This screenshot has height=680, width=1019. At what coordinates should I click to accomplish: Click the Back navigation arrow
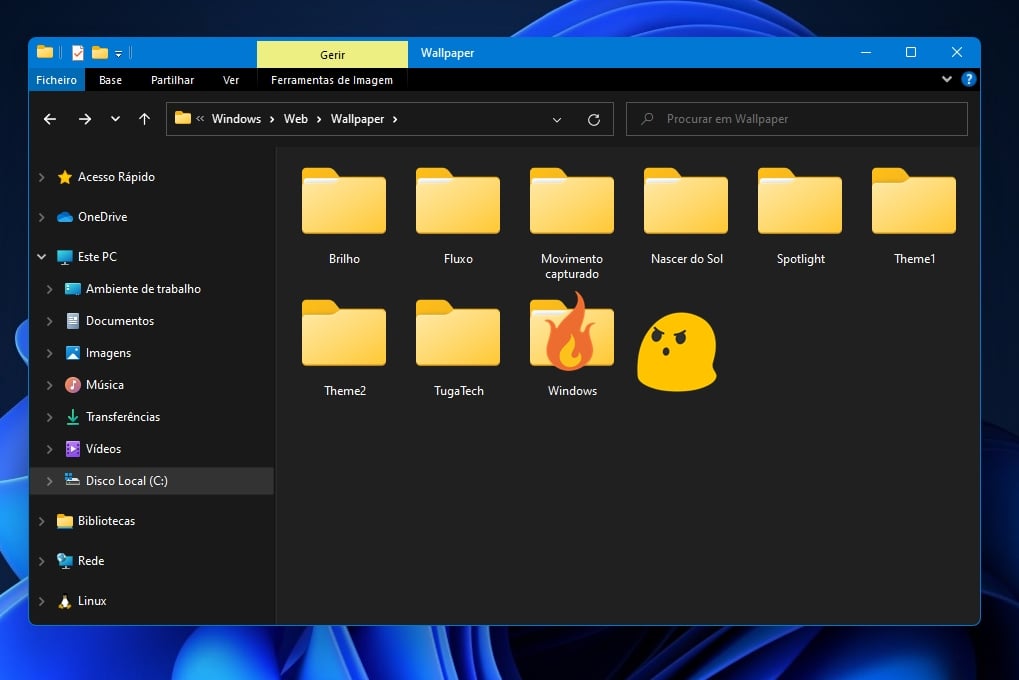[50, 119]
